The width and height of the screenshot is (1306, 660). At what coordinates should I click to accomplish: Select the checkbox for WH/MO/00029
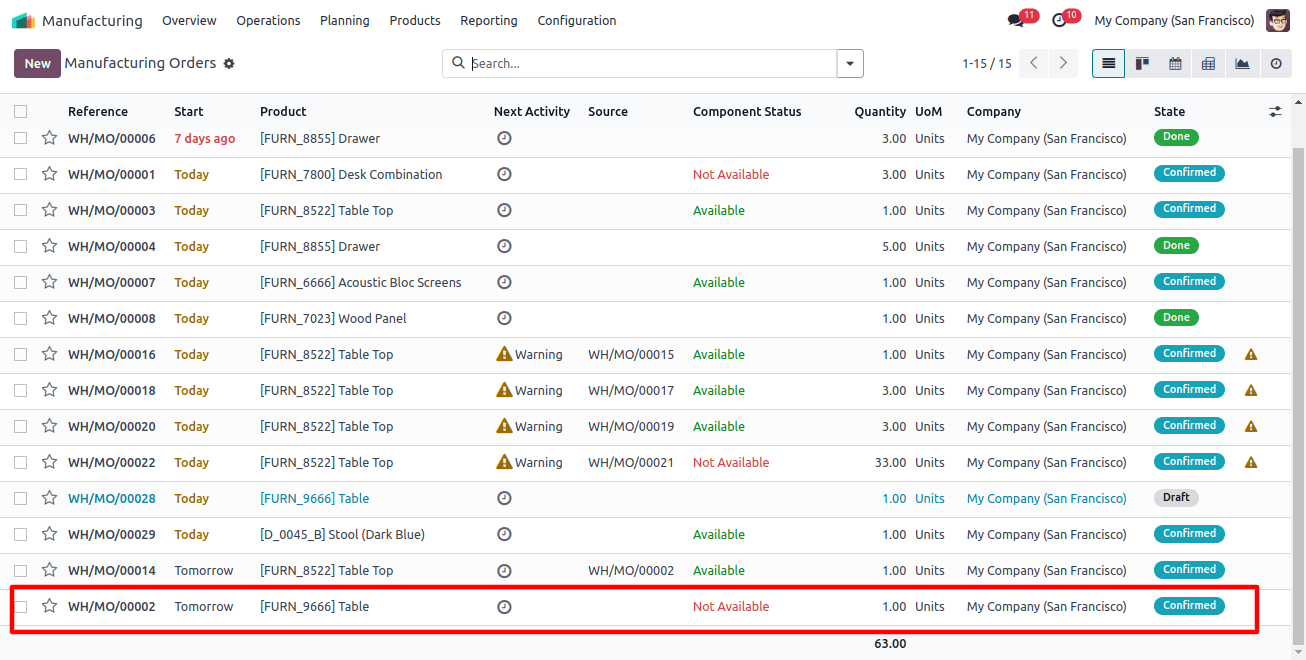(21, 534)
